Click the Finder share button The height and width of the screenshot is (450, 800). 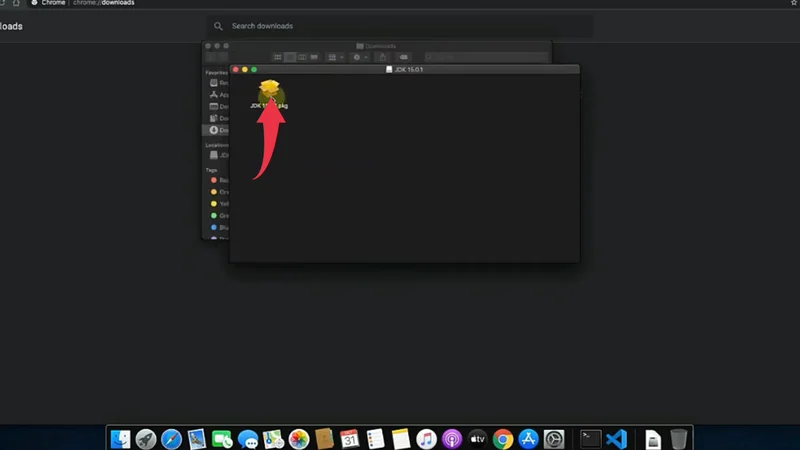(x=383, y=58)
